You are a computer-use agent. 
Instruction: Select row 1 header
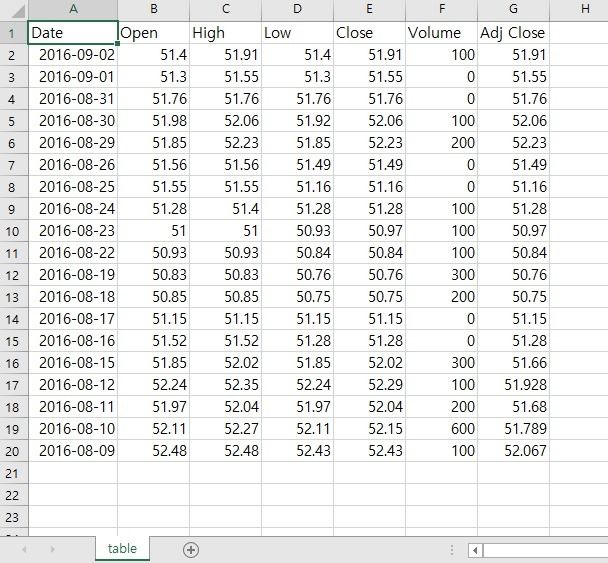(x=14, y=33)
